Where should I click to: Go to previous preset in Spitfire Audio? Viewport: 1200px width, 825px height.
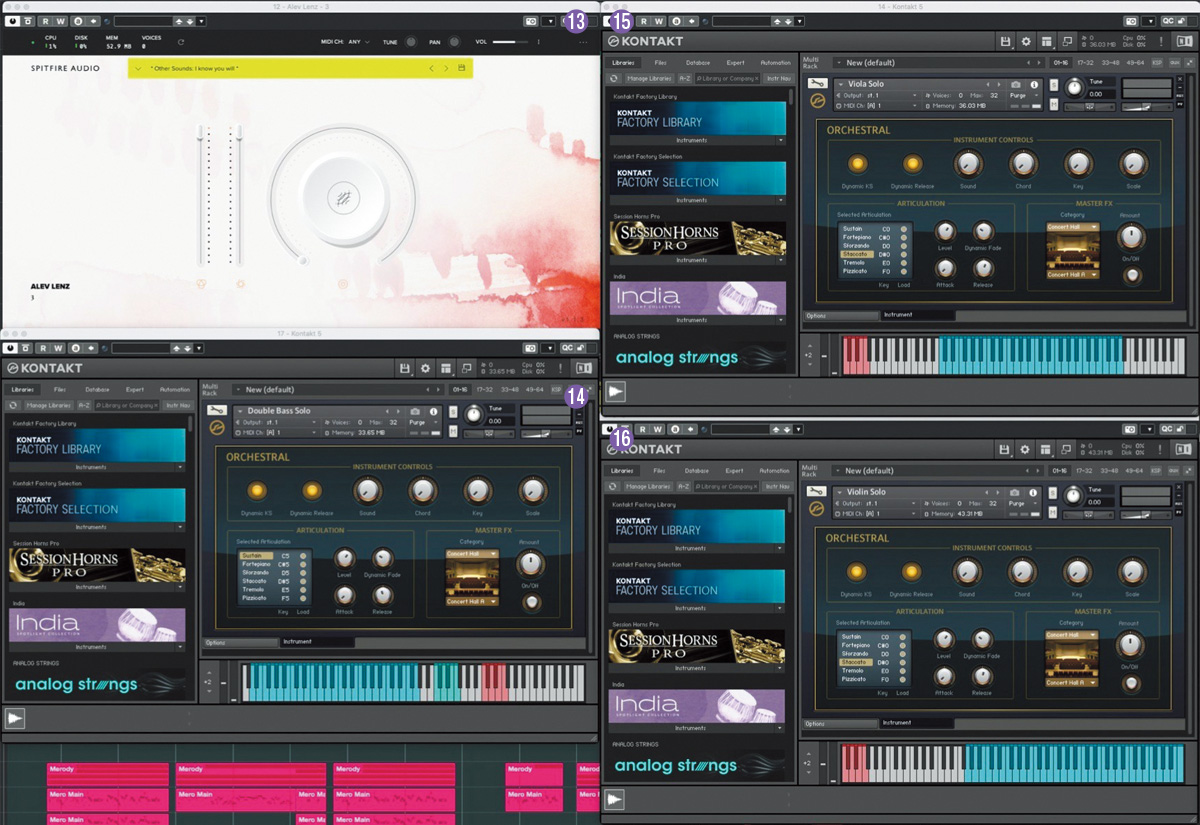pos(431,68)
